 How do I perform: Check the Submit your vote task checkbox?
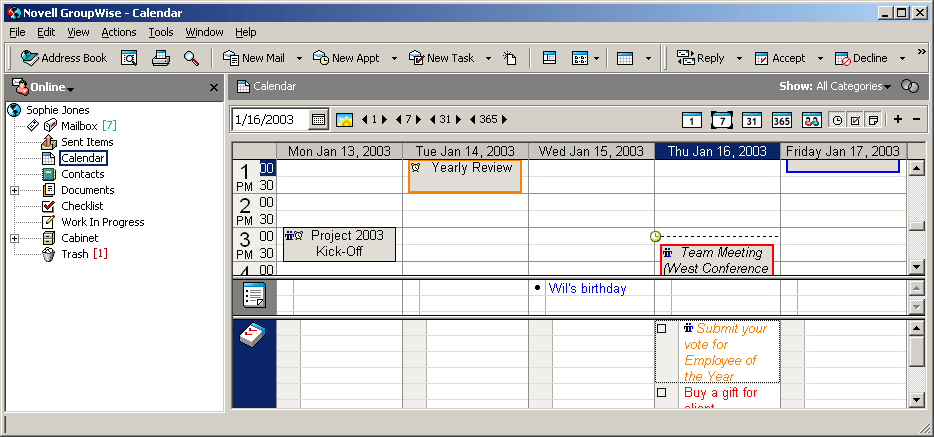[661, 329]
